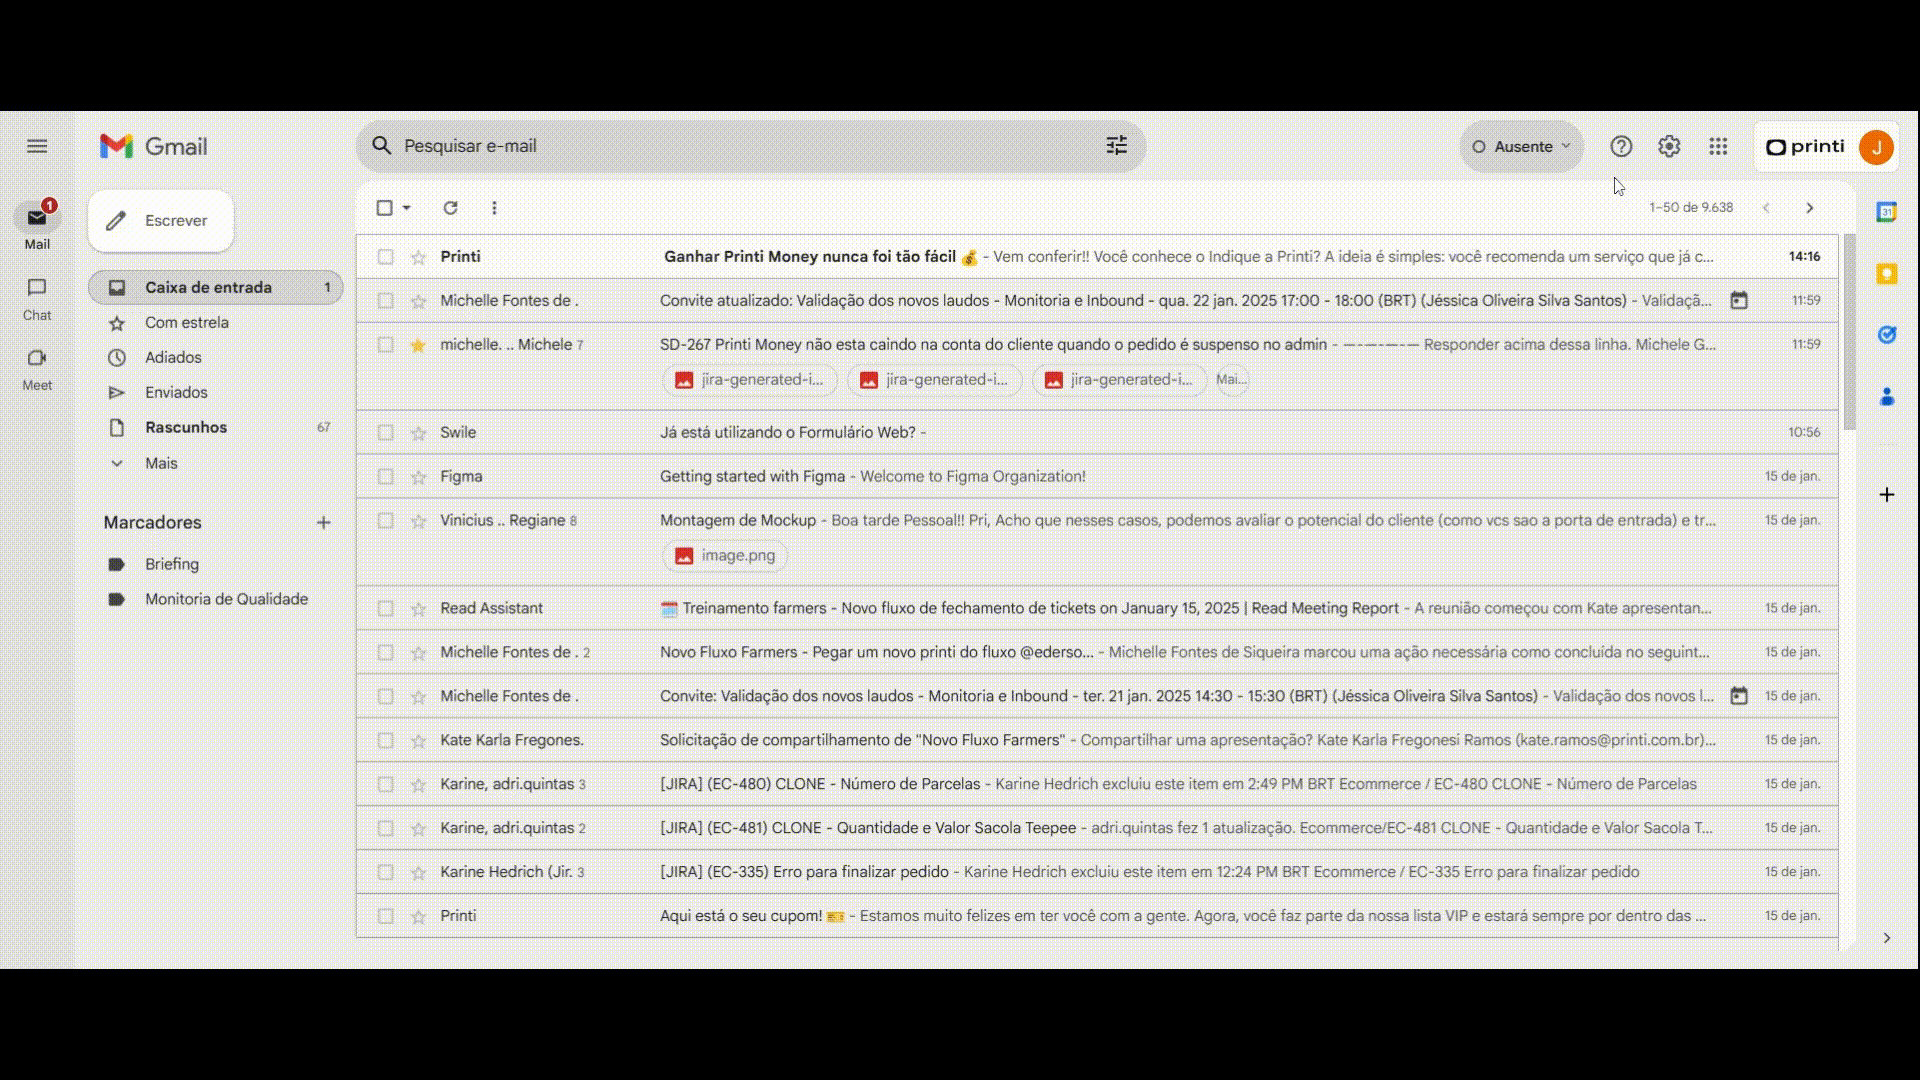Click the Escrever compose button
Viewport: 1920px width, 1080px height.
[x=161, y=221]
